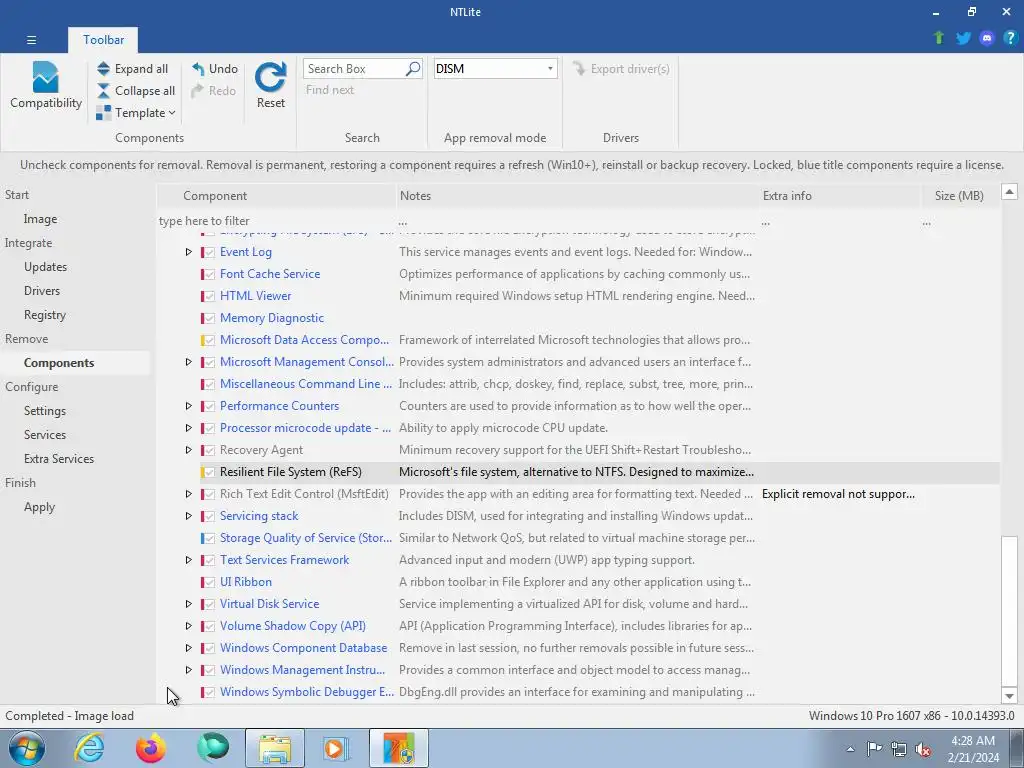1024x768 pixels.
Task: Click the 'type here to filter' field
Action: (276, 221)
